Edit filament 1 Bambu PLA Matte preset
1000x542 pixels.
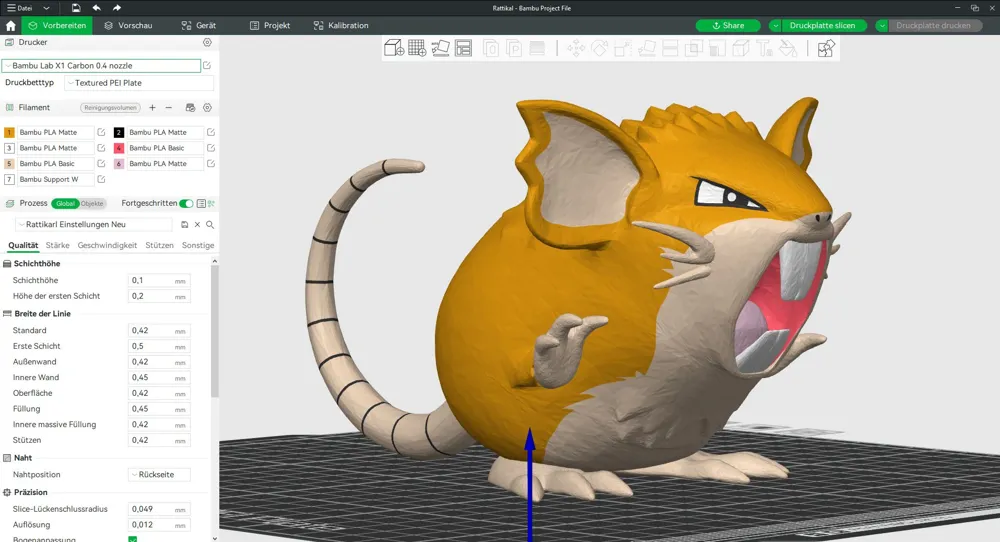pyautogui.click(x=101, y=132)
